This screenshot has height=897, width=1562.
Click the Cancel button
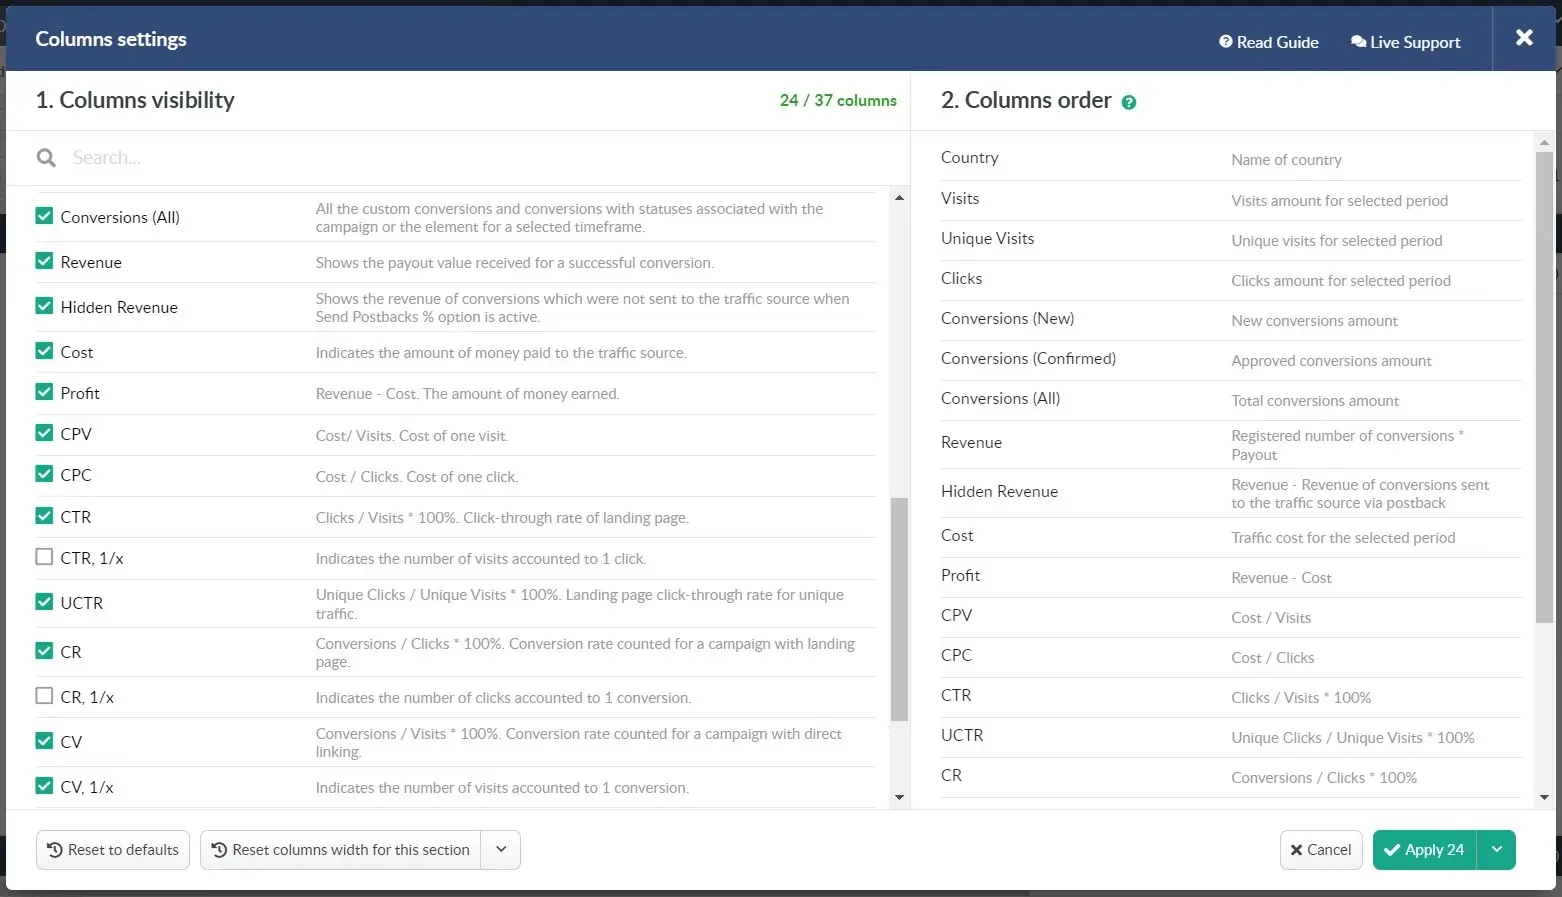point(1321,850)
